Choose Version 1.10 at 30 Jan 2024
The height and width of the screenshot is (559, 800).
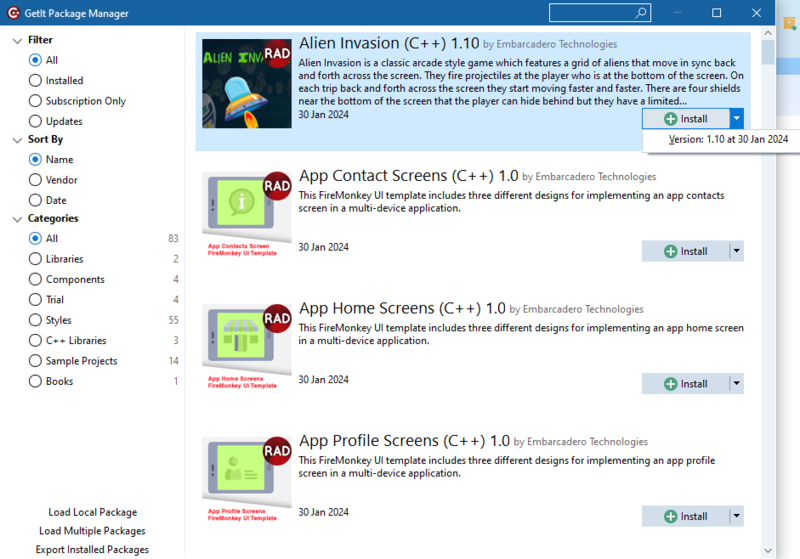728,139
